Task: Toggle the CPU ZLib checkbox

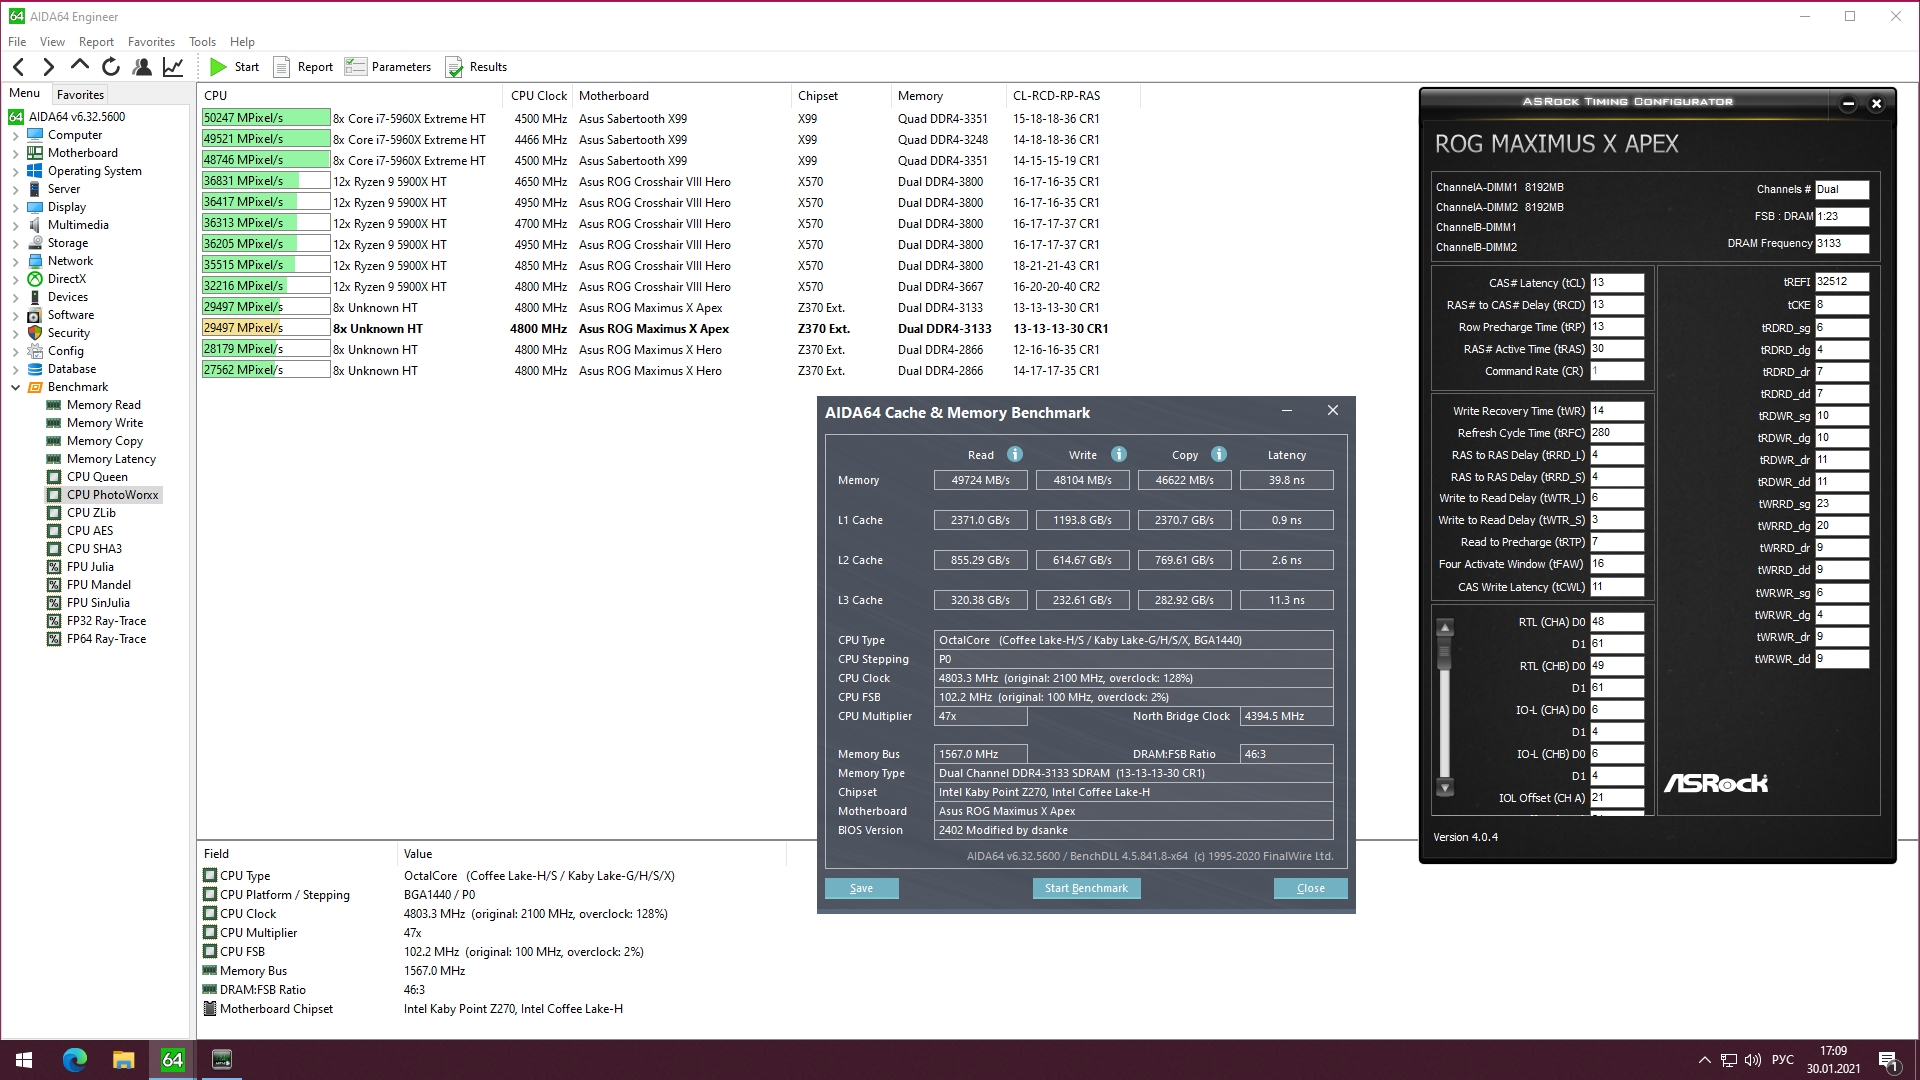Action: click(x=54, y=513)
